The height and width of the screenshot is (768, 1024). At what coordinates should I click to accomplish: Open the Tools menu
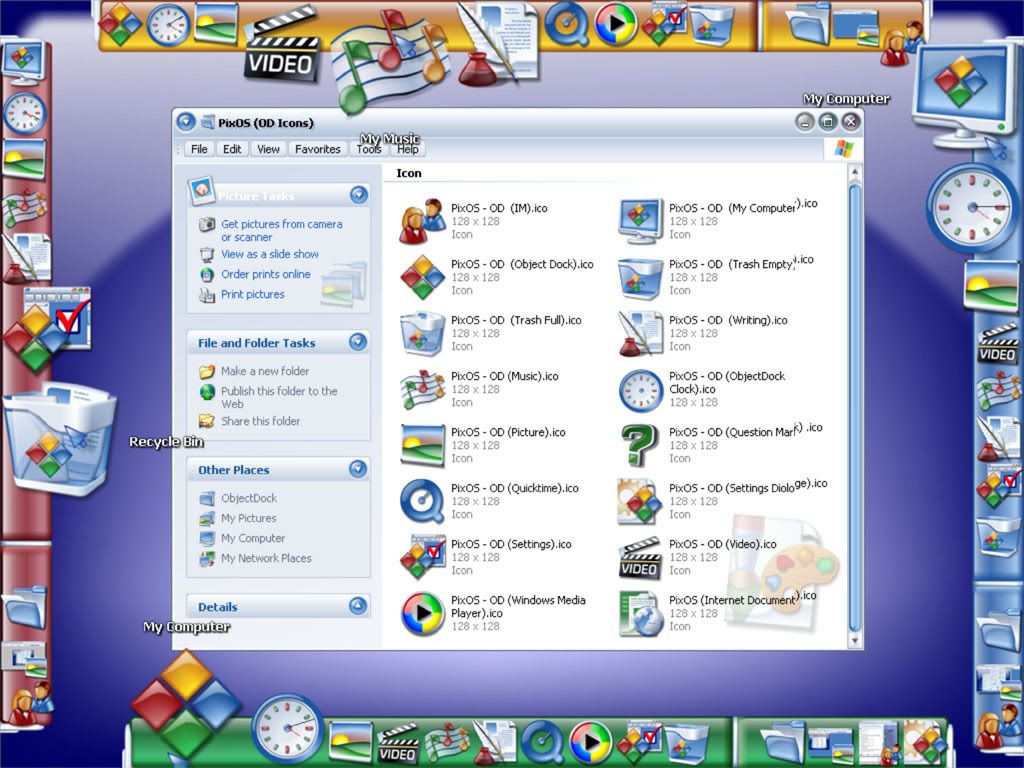coord(369,149)
